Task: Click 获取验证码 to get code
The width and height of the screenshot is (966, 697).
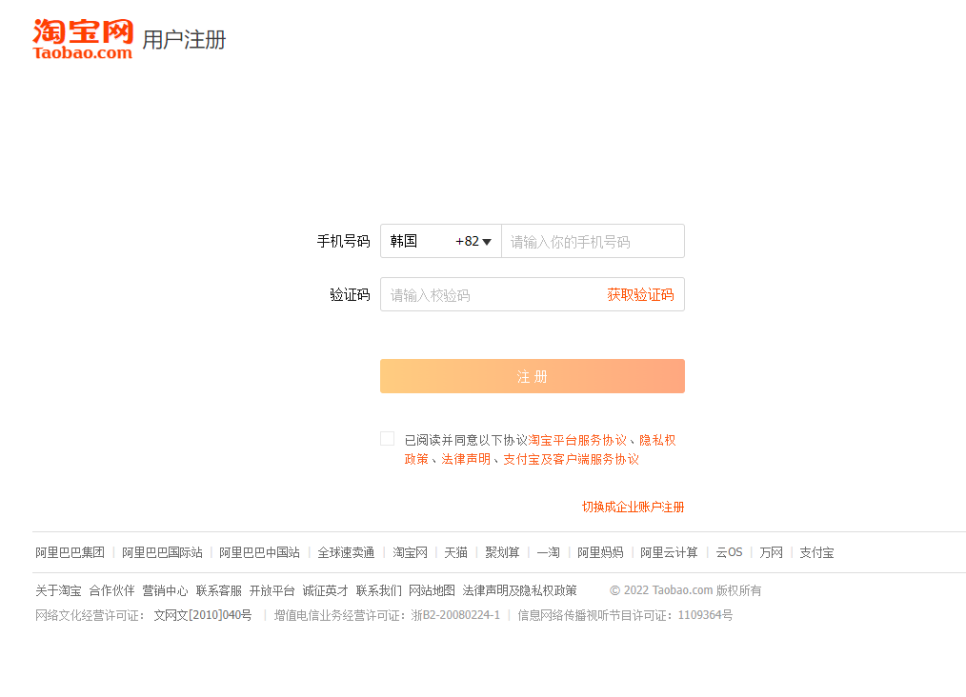Action: tap(641, 295)
